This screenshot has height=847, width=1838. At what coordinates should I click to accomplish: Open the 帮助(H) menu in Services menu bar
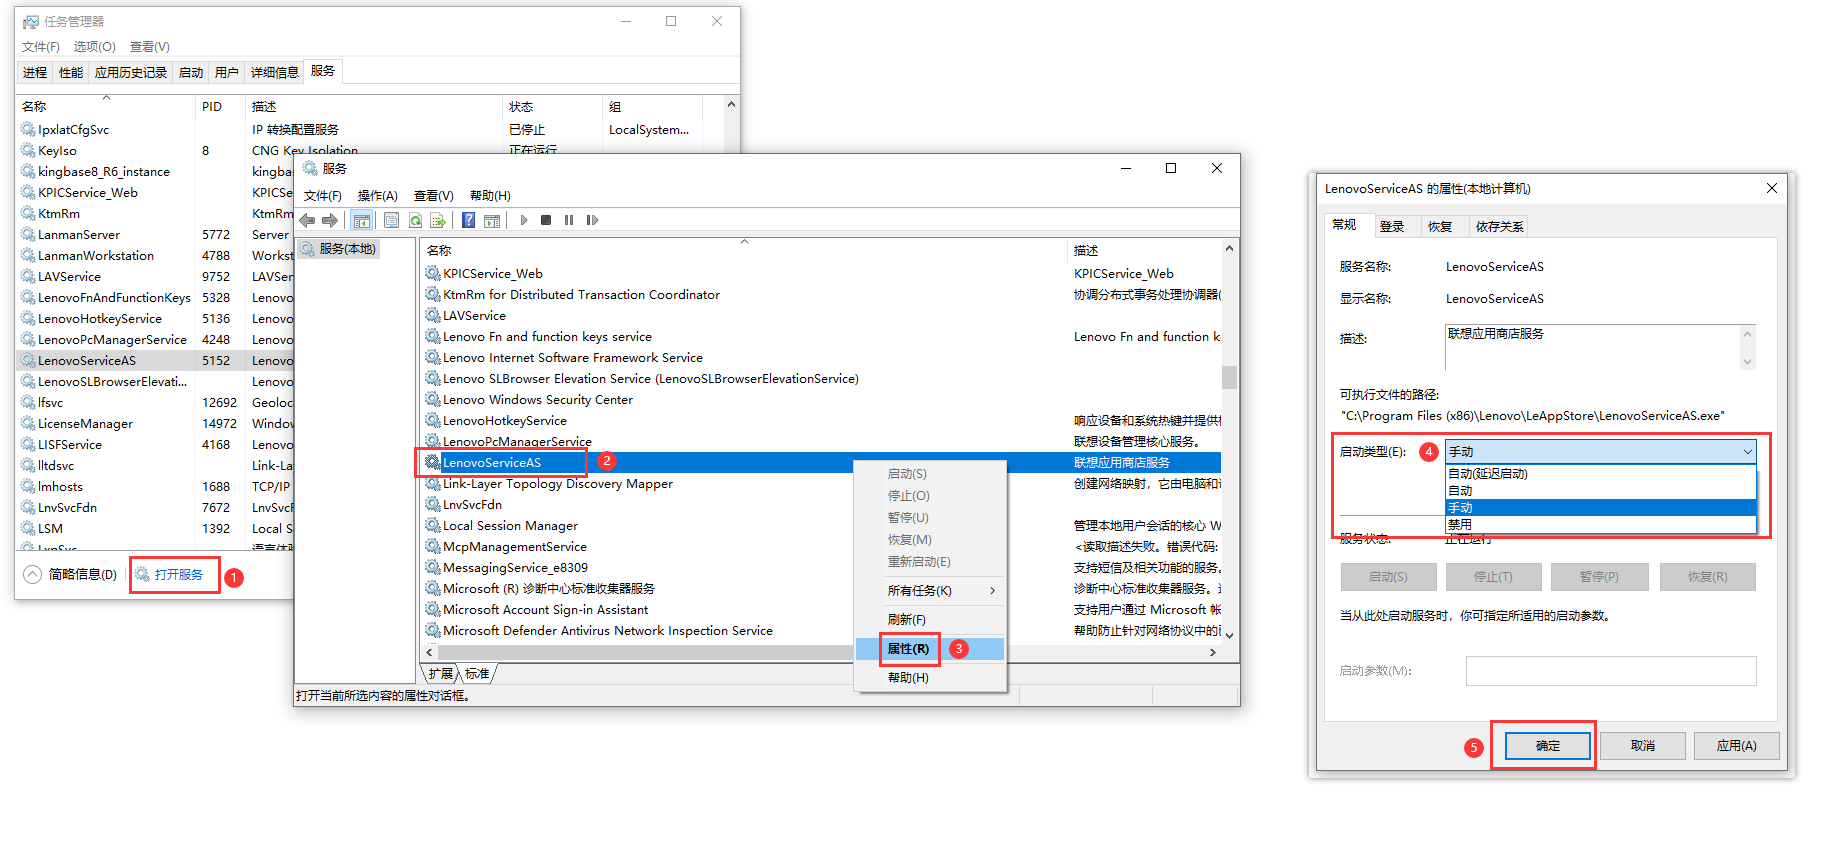(490, 196)
